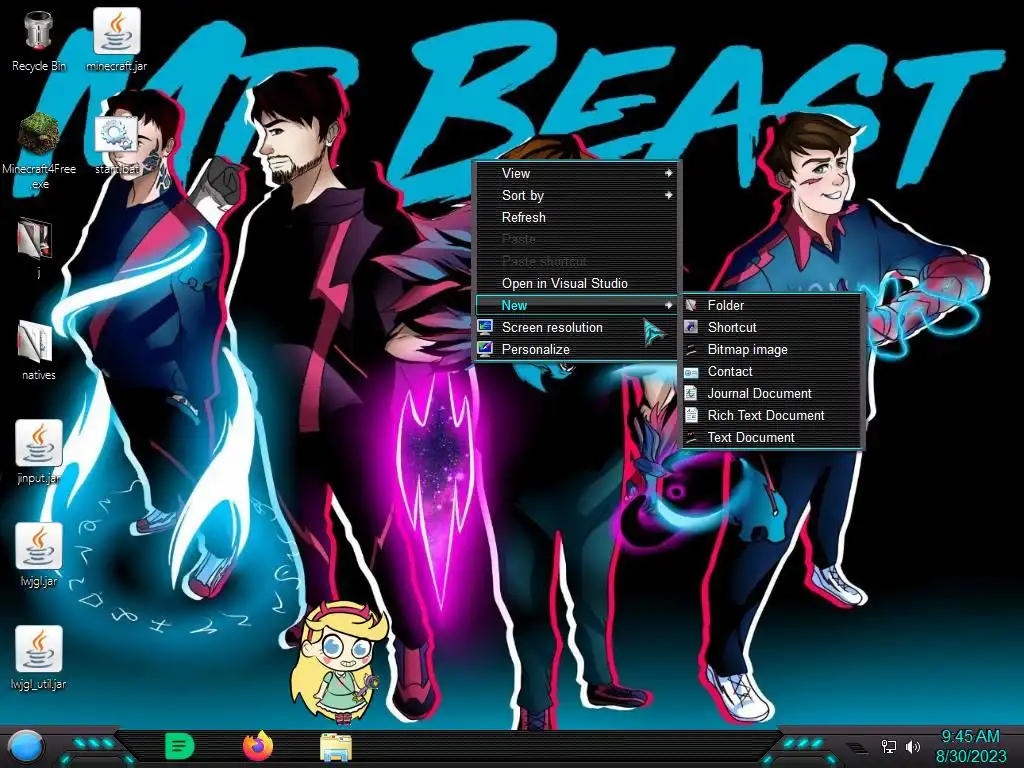Open the green chat app on taskbar
Image resolution: width=1024 pixels, height=768 pixels.
pyautogui.click(x=179, y=746)
